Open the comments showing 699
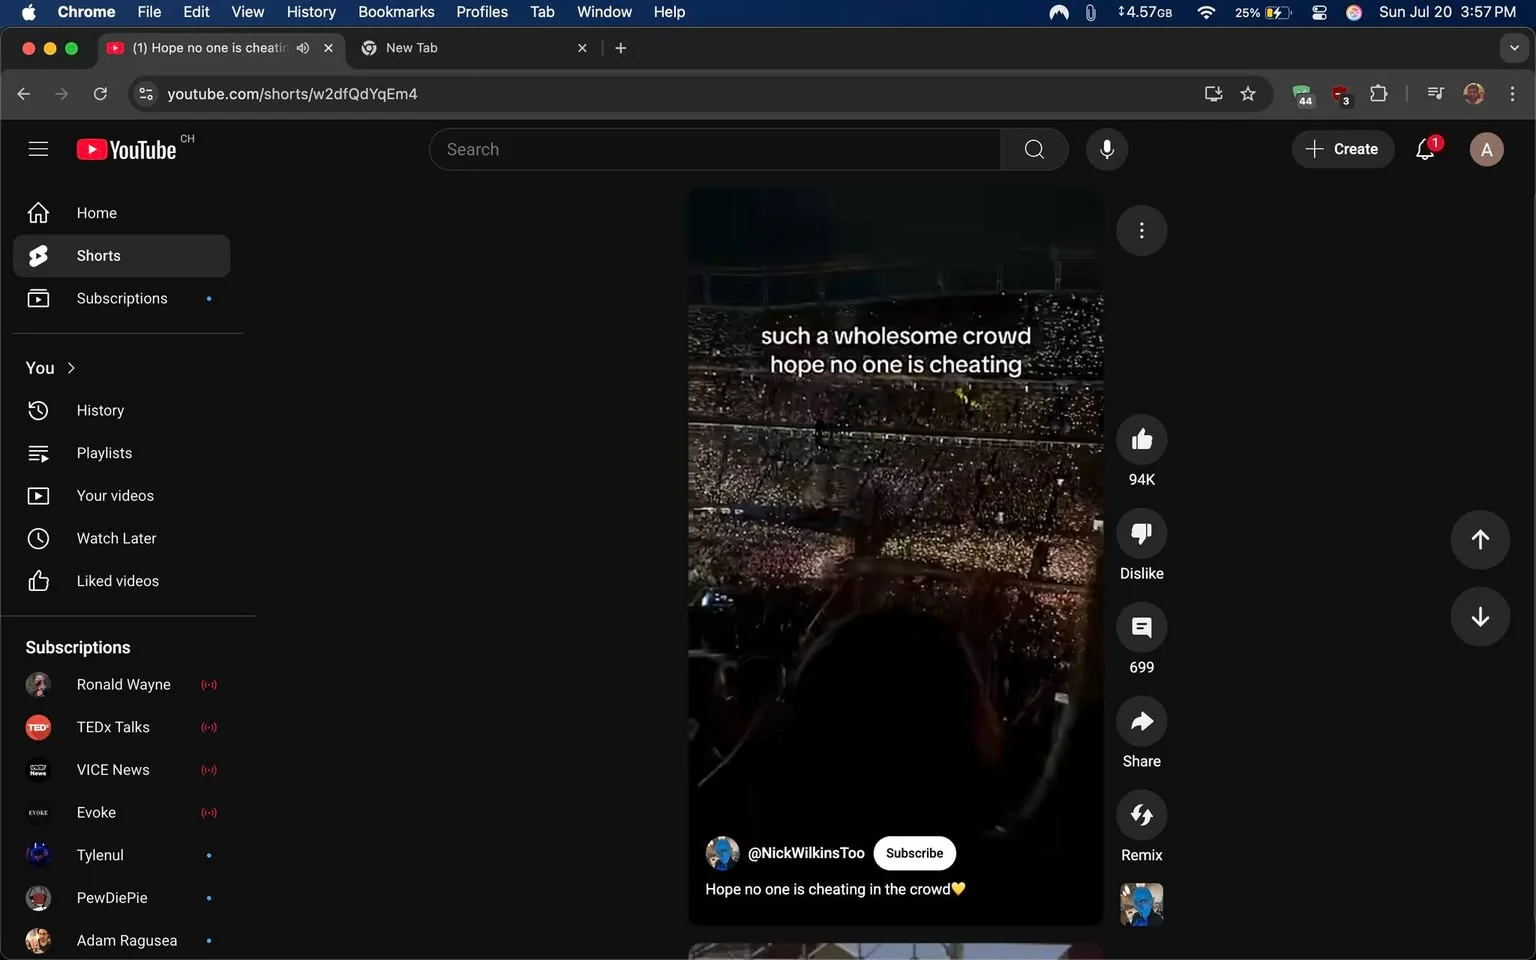The image size is (1536, 960). pos(1141,628)
